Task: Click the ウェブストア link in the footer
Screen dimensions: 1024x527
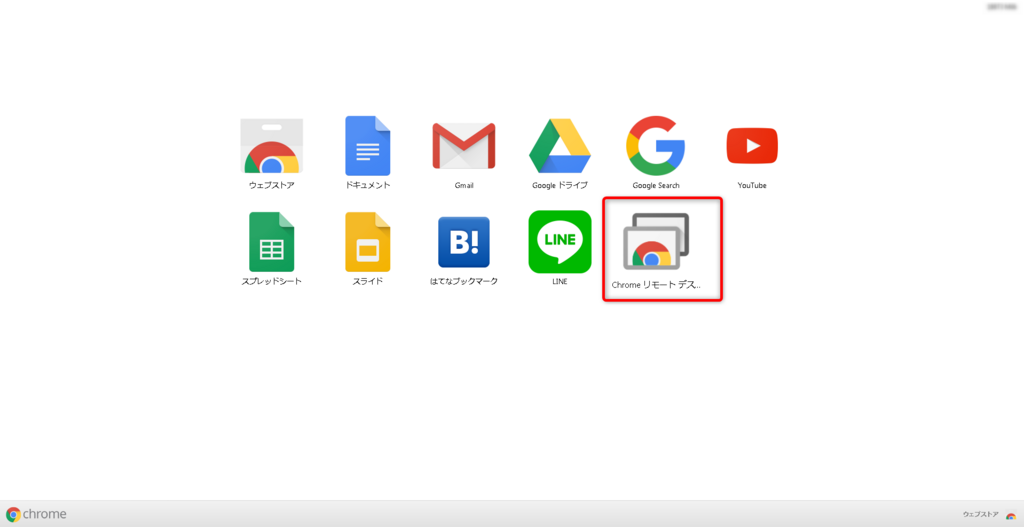Action: (980, 515)
